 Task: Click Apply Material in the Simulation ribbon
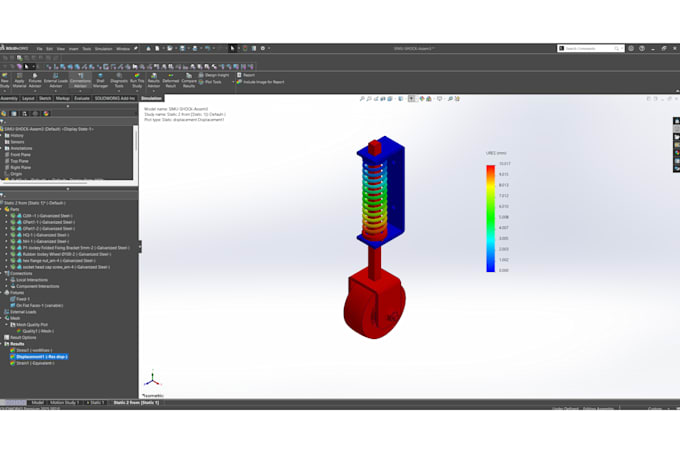coord(19,81)
